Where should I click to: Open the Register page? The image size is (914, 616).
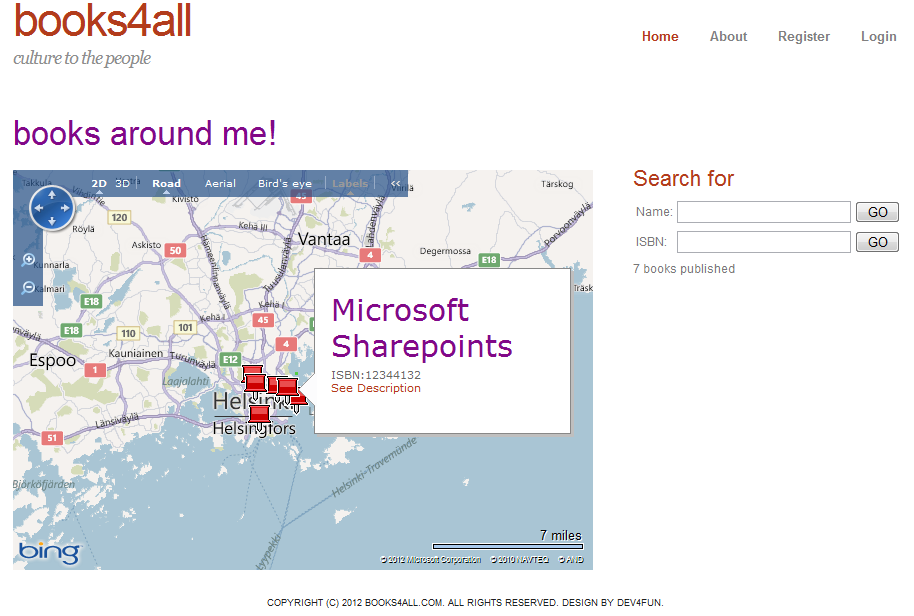[804, 37]
